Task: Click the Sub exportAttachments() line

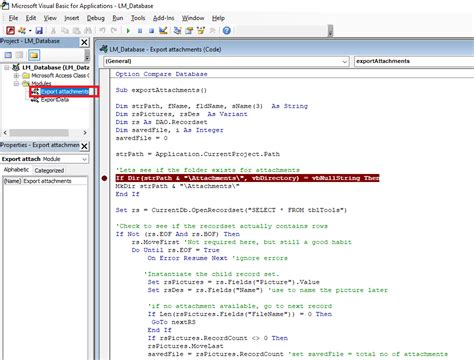Action: pos(161,90)
